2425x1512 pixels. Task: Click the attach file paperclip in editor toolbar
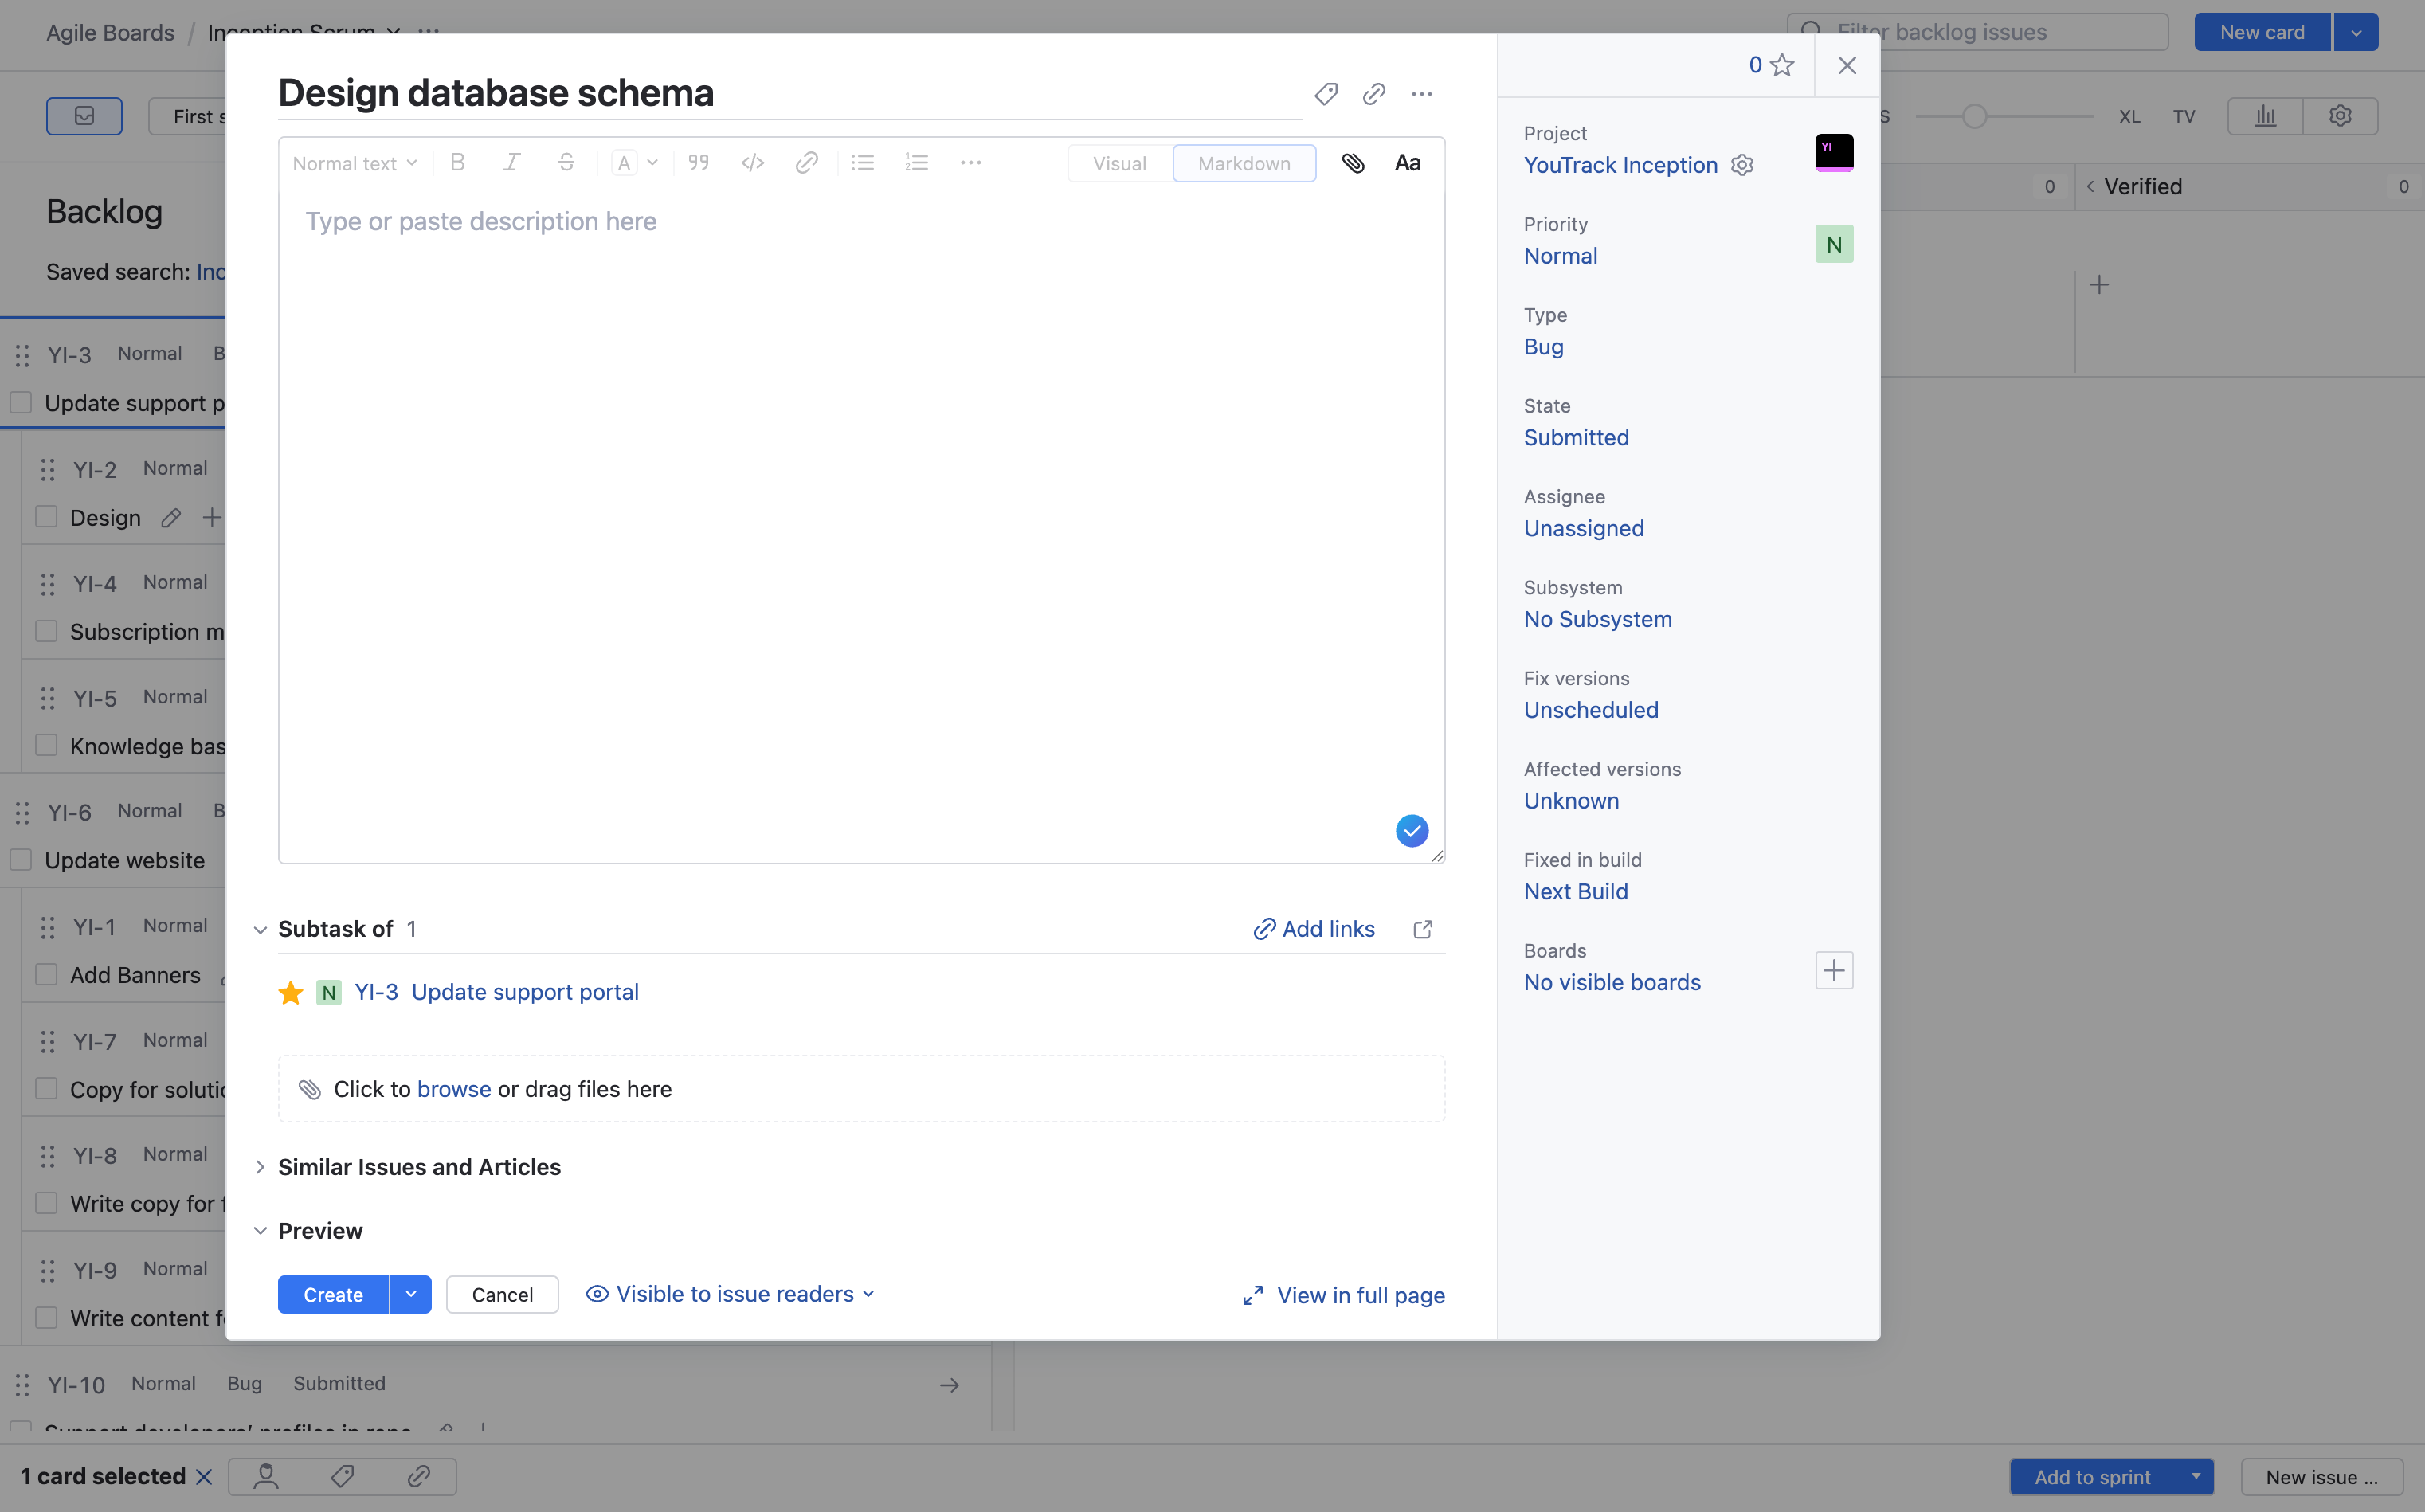tap(1353, 163)
